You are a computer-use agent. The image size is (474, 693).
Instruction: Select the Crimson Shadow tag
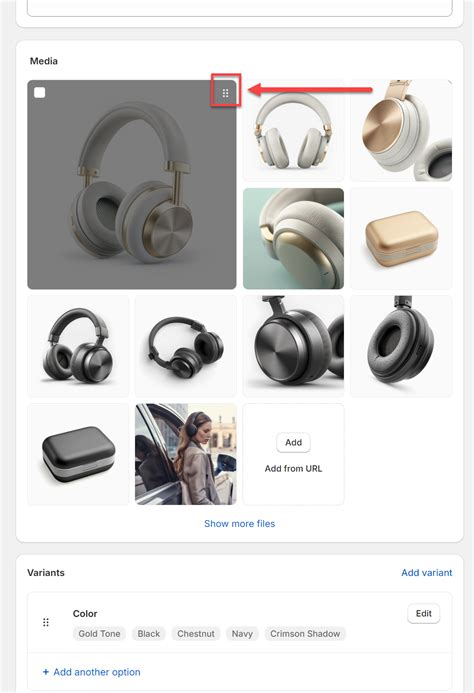tap(305, 634)
